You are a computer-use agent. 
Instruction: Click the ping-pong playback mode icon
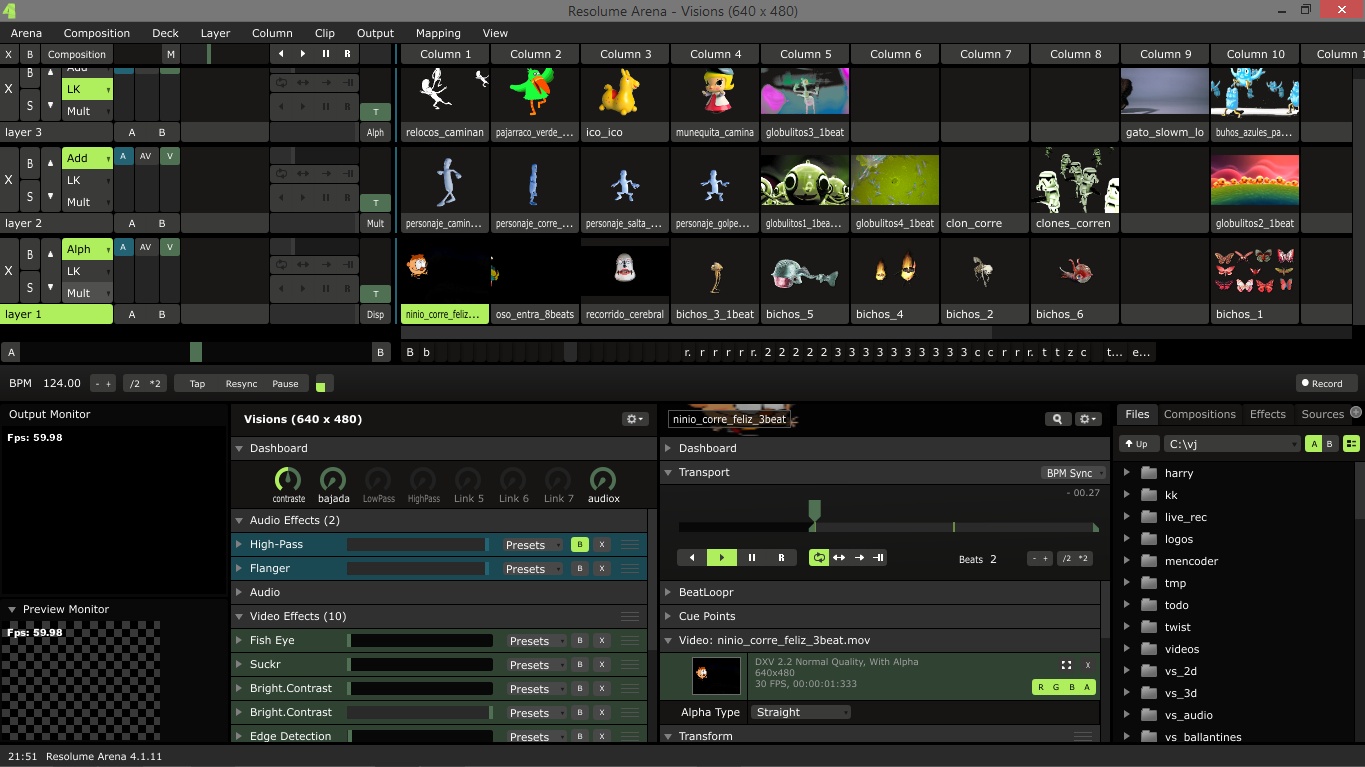(839, 558)
